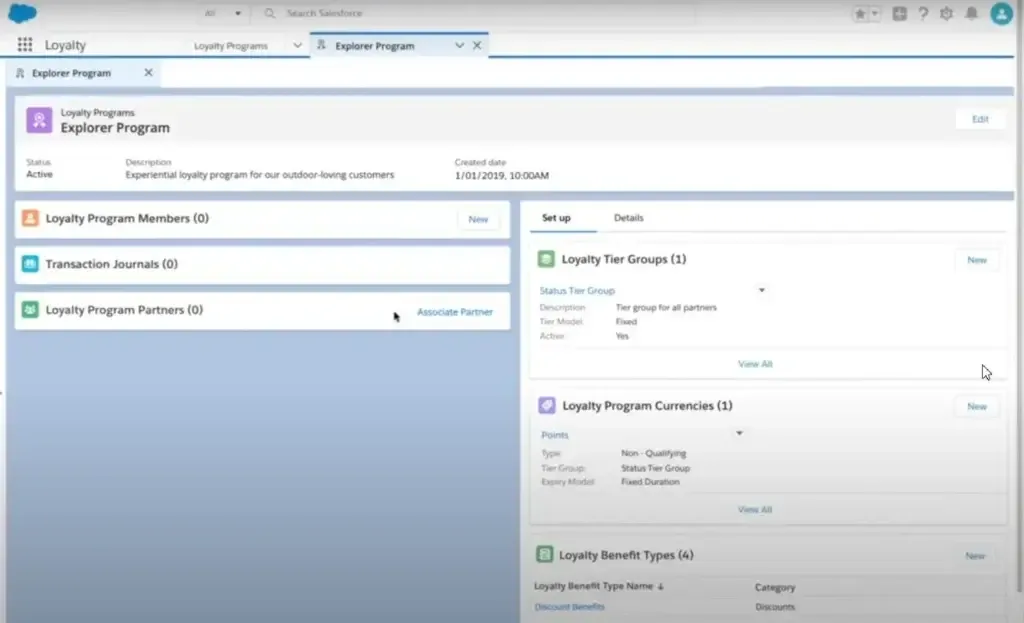Click the icon on Explorer Program workspace tab
1024x623 pixels.
coord(321,45)
